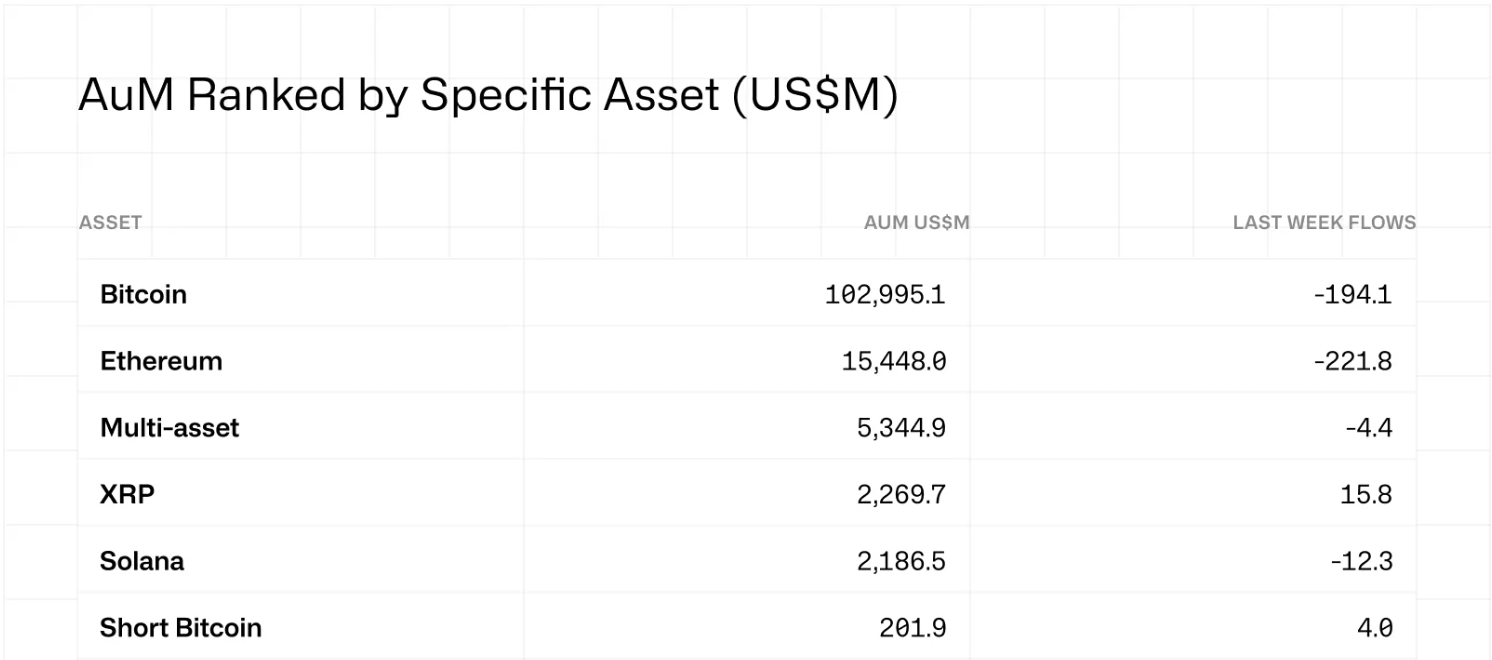Viewport: 1492px width, 660px height.
Task: Click XRP AUM value 2,269.7
Action: [x=901, y=494]
